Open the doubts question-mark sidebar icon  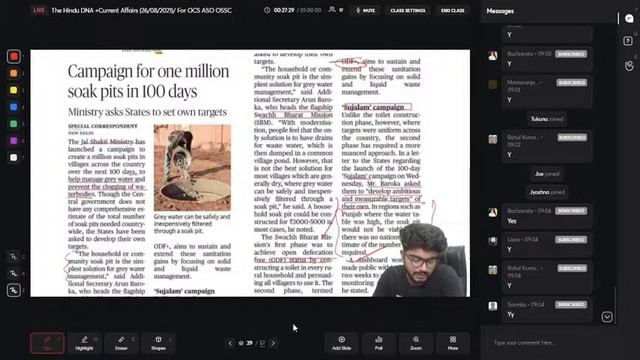point(628,41)
